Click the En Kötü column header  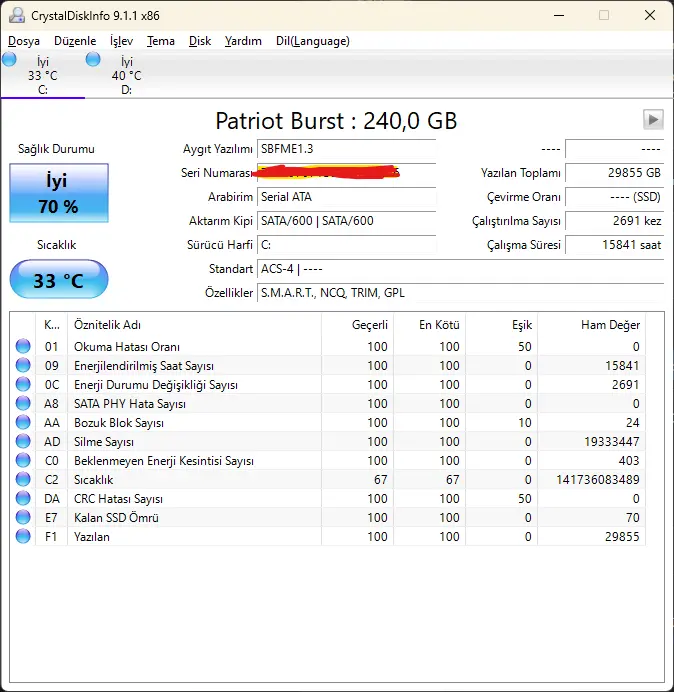click(x=429, y=325)
